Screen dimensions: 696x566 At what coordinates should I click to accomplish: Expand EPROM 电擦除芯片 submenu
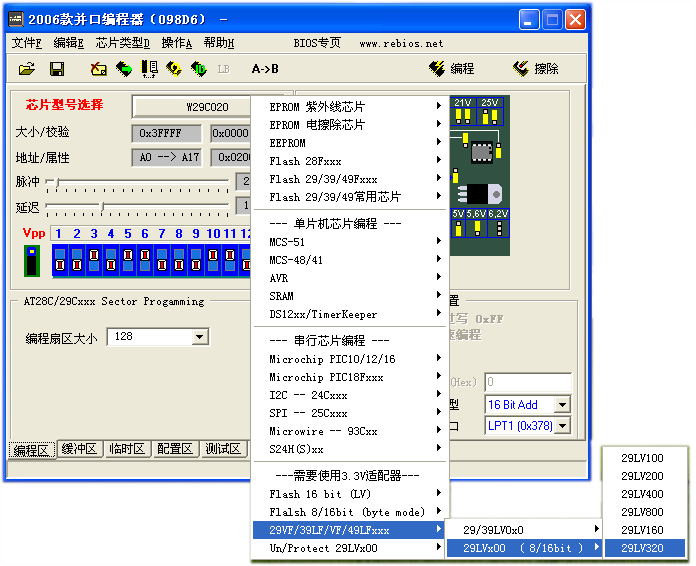(x=351, y=125)
